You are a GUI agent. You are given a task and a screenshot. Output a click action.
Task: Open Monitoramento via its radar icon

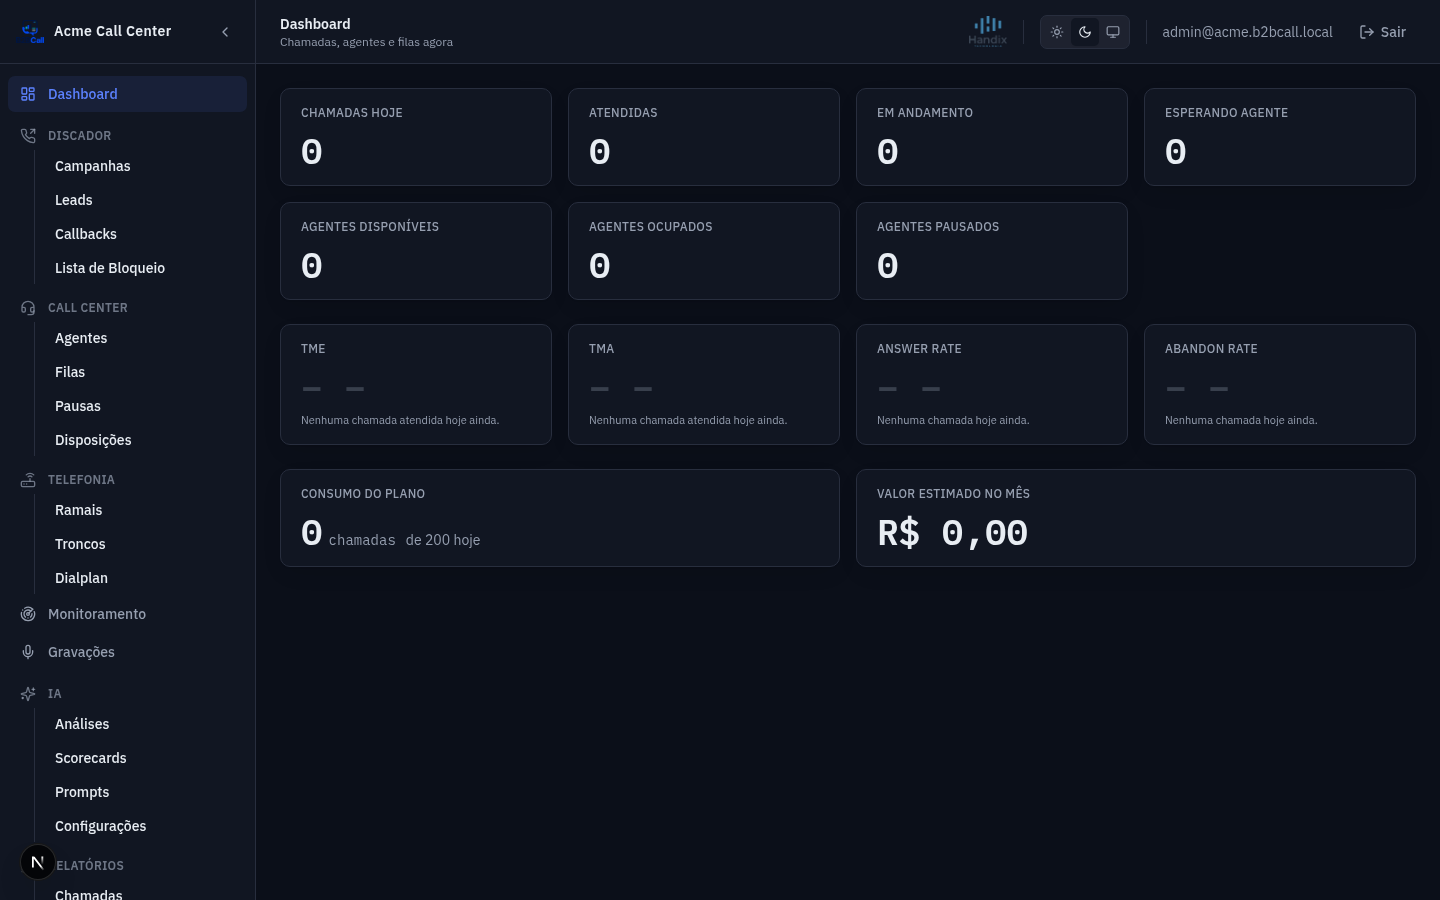pyautogui.click(x=28, y=614)
